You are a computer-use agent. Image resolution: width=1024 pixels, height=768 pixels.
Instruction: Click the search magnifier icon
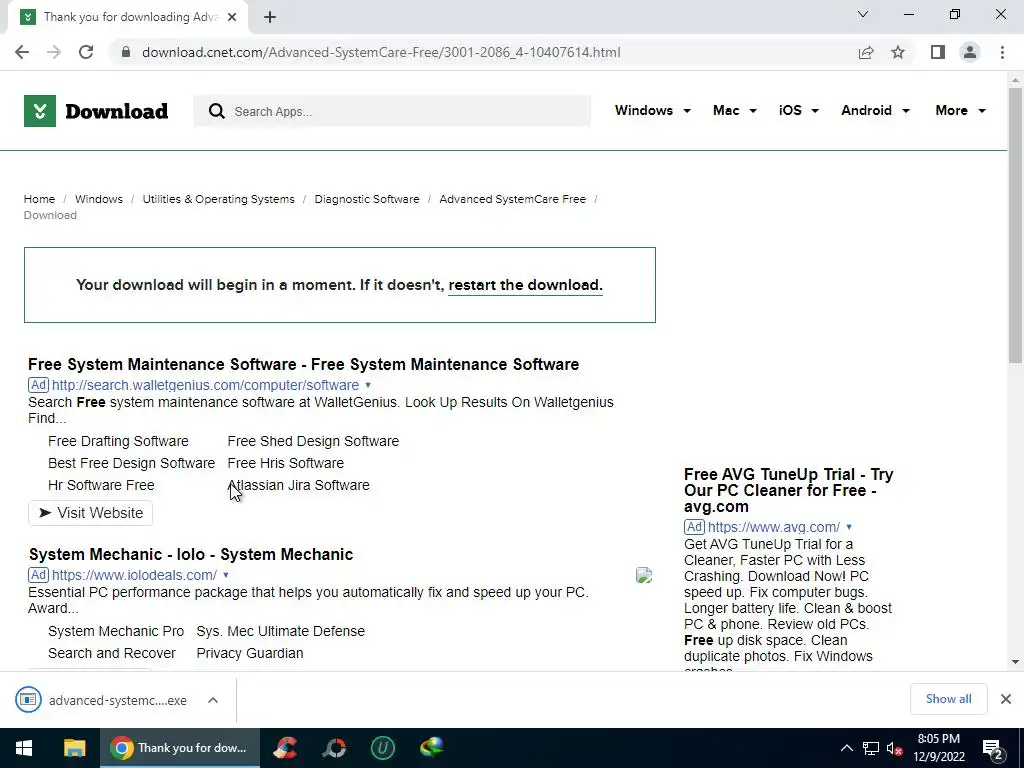(217, 111)
